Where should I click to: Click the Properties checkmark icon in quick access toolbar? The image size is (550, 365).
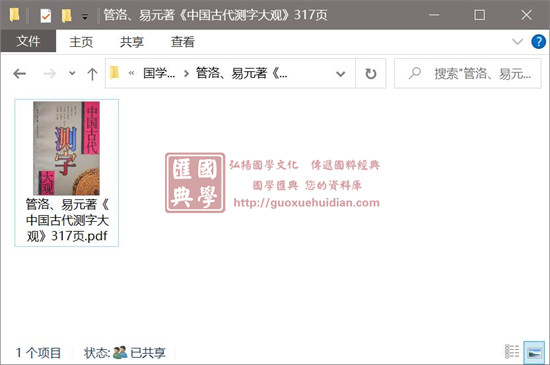pyautogui.click(x=46, y=16)
